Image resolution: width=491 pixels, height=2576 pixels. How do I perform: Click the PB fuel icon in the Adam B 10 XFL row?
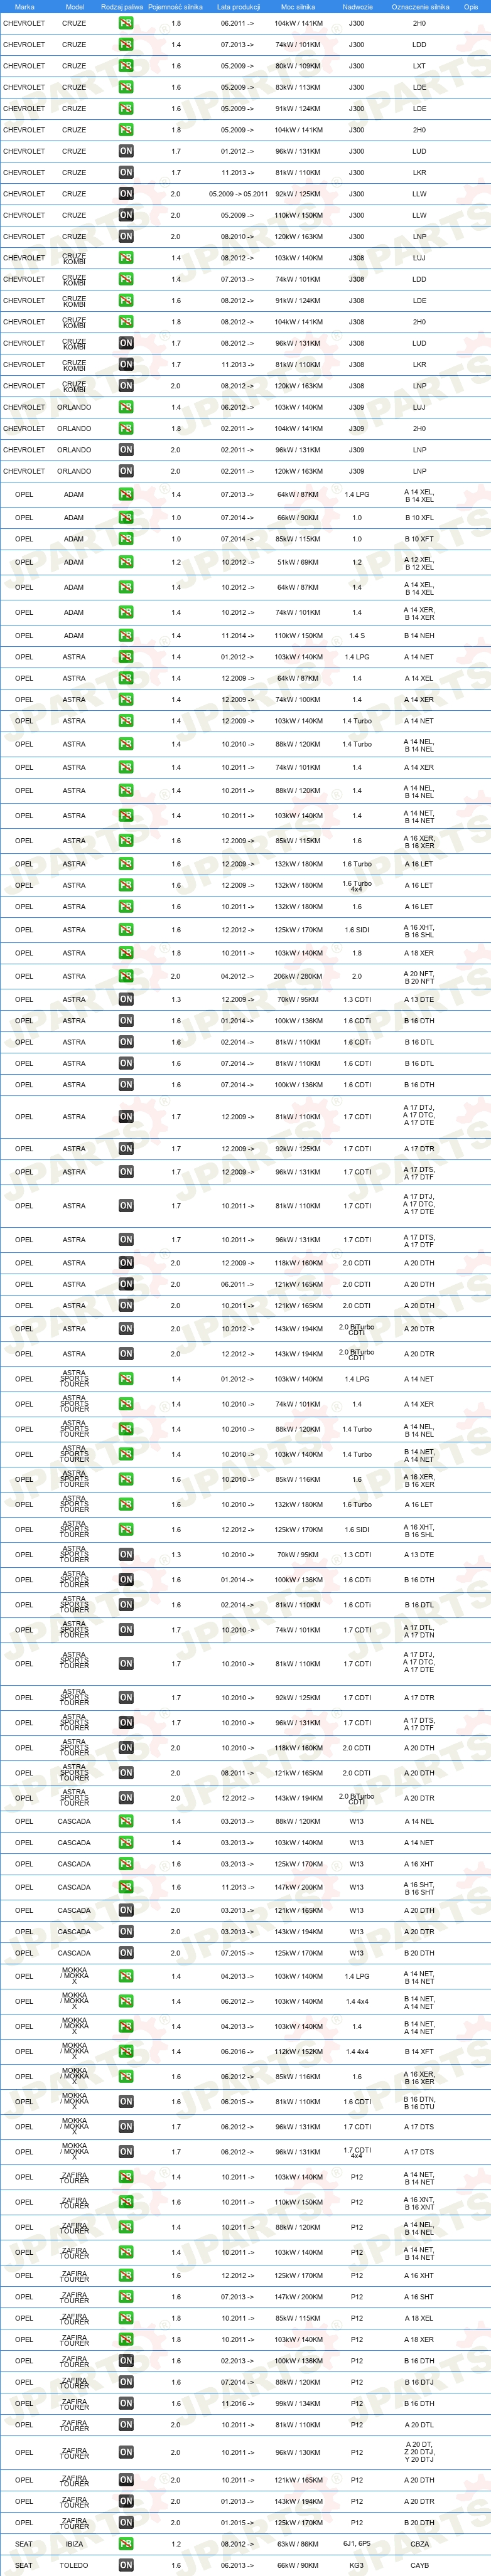click(x=126, y=518)
